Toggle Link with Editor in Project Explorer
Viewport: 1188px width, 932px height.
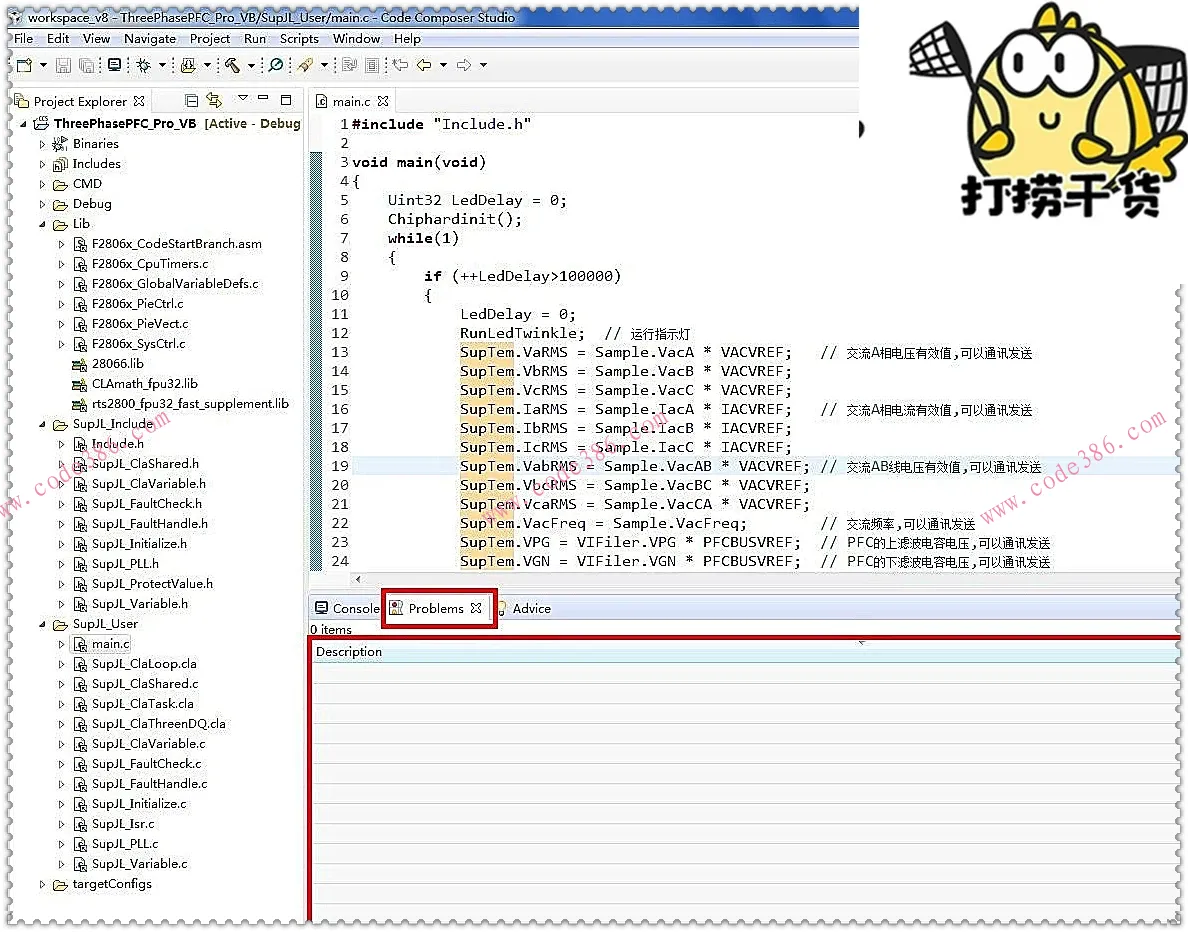click(214, 100)
